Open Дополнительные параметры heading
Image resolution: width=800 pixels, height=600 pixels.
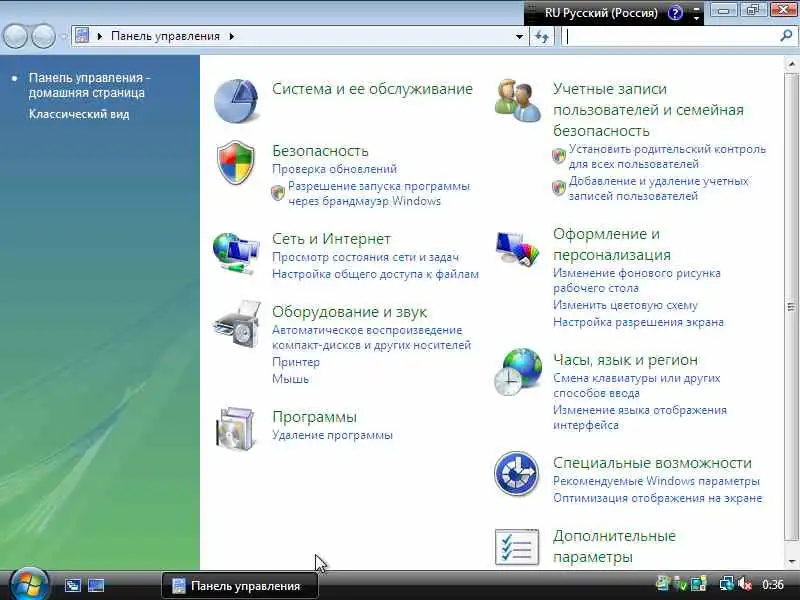[614, 546]
